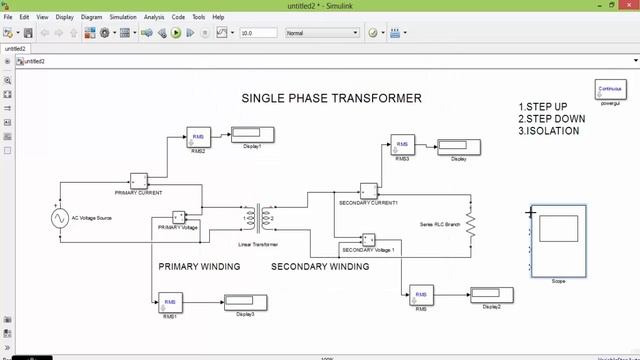Image resolution: width=640 pixels, height=360 pixels.
Task: Open the View menu
Action: click(42, 17)
